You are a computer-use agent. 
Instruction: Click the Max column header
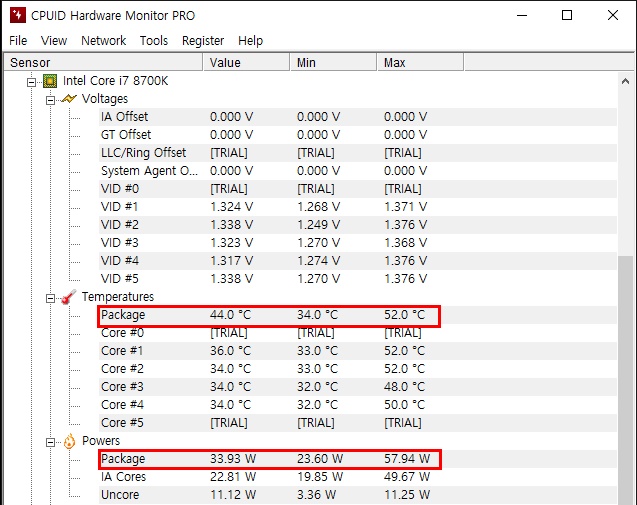click(420, 63)
